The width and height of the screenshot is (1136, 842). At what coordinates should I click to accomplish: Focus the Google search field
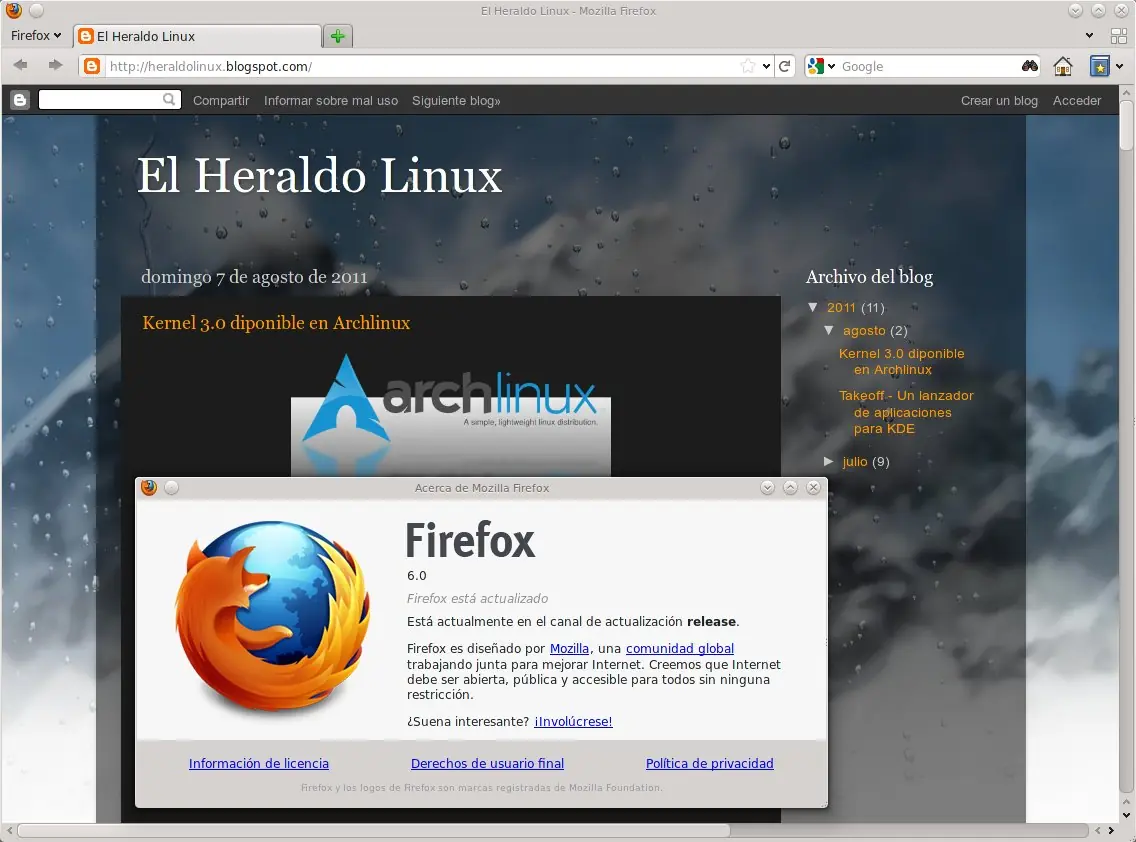927,66
